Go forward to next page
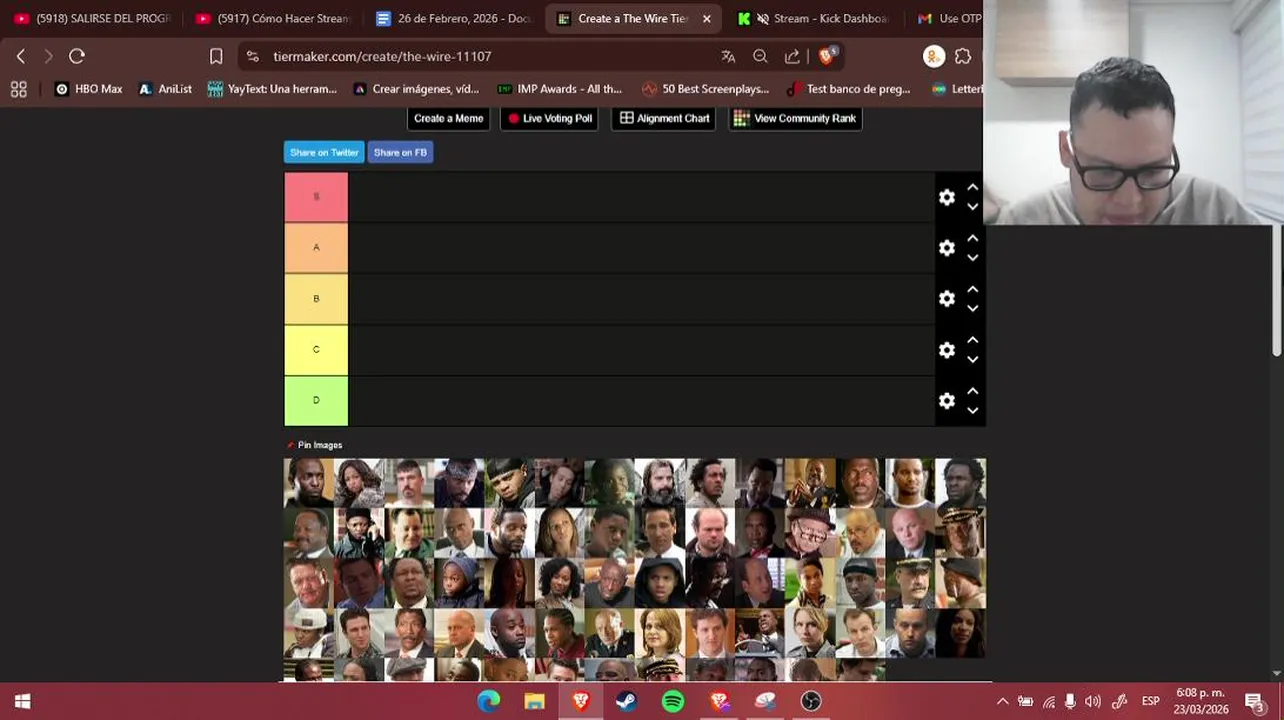This screenshot has width=1284, height=720. tap(48, 56)
